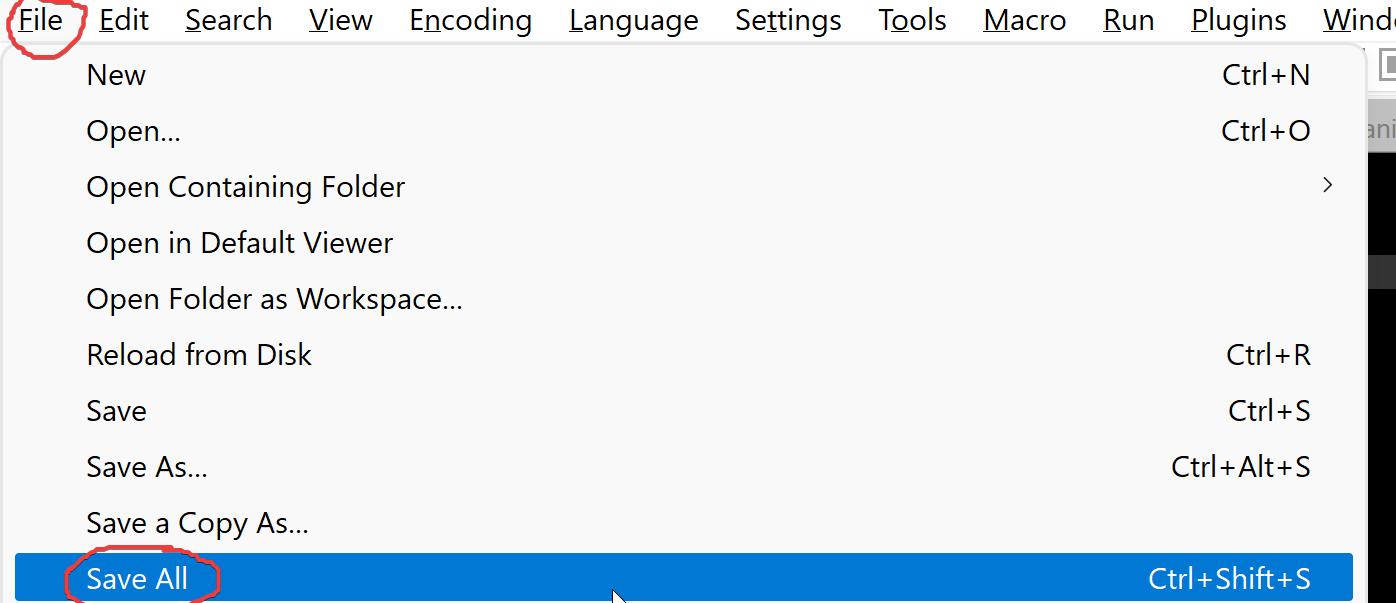Choose the Save entry with Ctrl+S shortcut
The image size is (1396, 603).
click(x=117, y=411)
